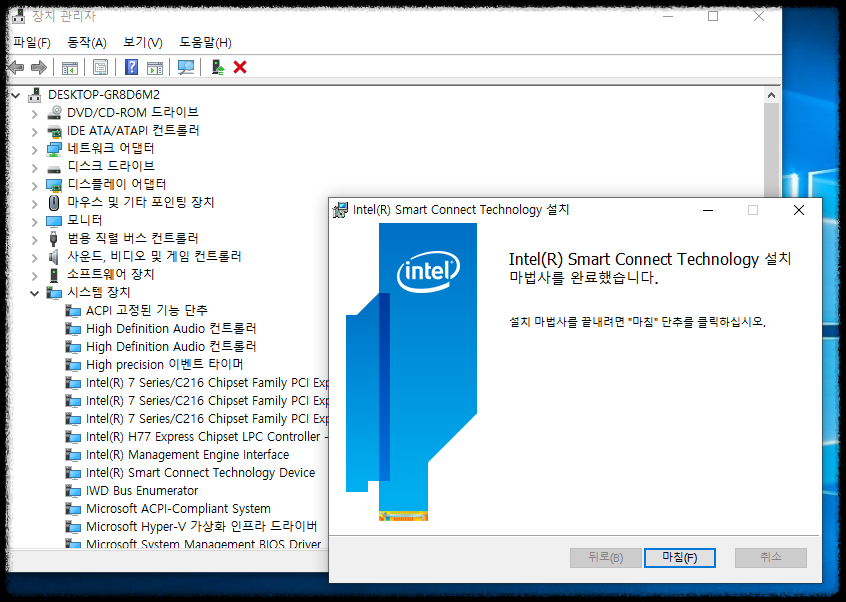Open the 동작(A) menu
This screenshot has height=602, width=846.
tap(86, 43)
